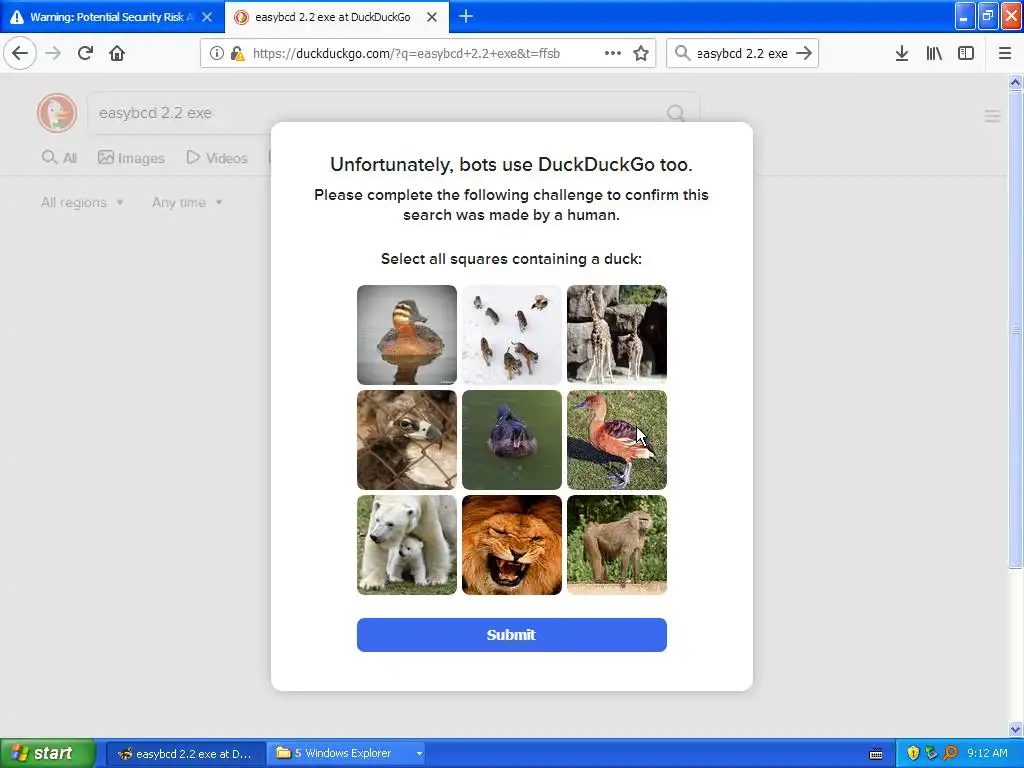Image resolution: width=1024 pixels, height=768 pixels.
Task: Go back with the browser Back arrow
Action: 20,53
